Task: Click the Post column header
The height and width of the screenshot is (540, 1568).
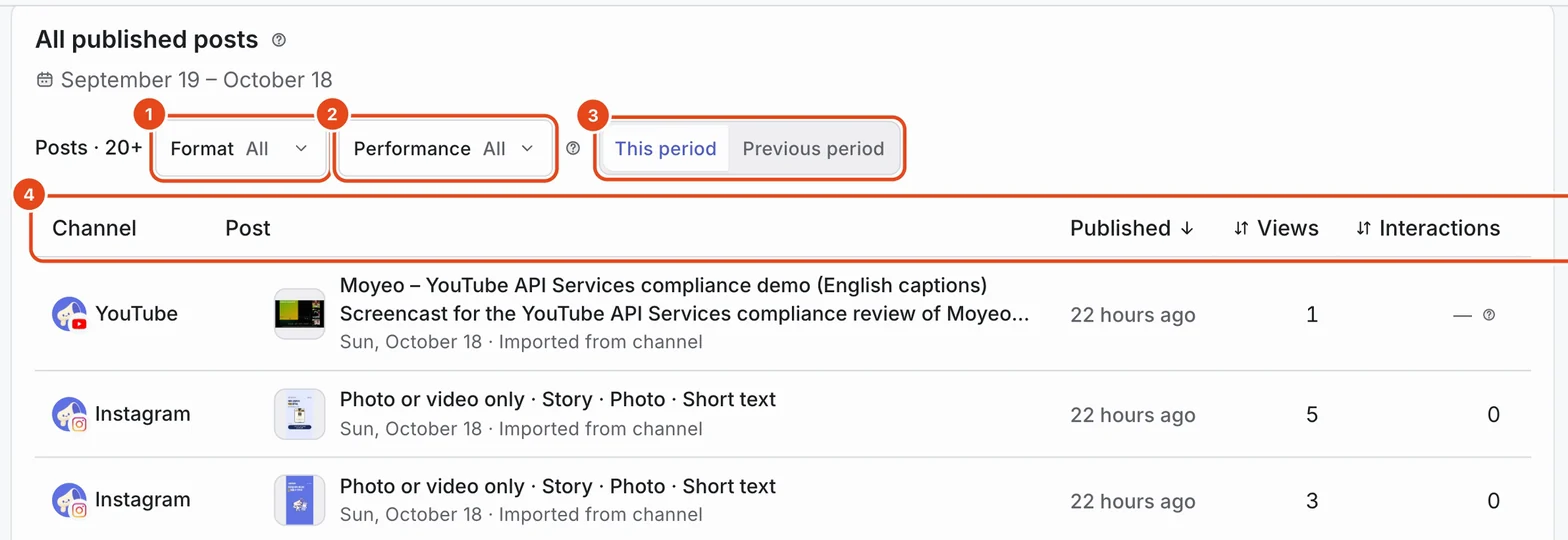Action: pos(248,228)
